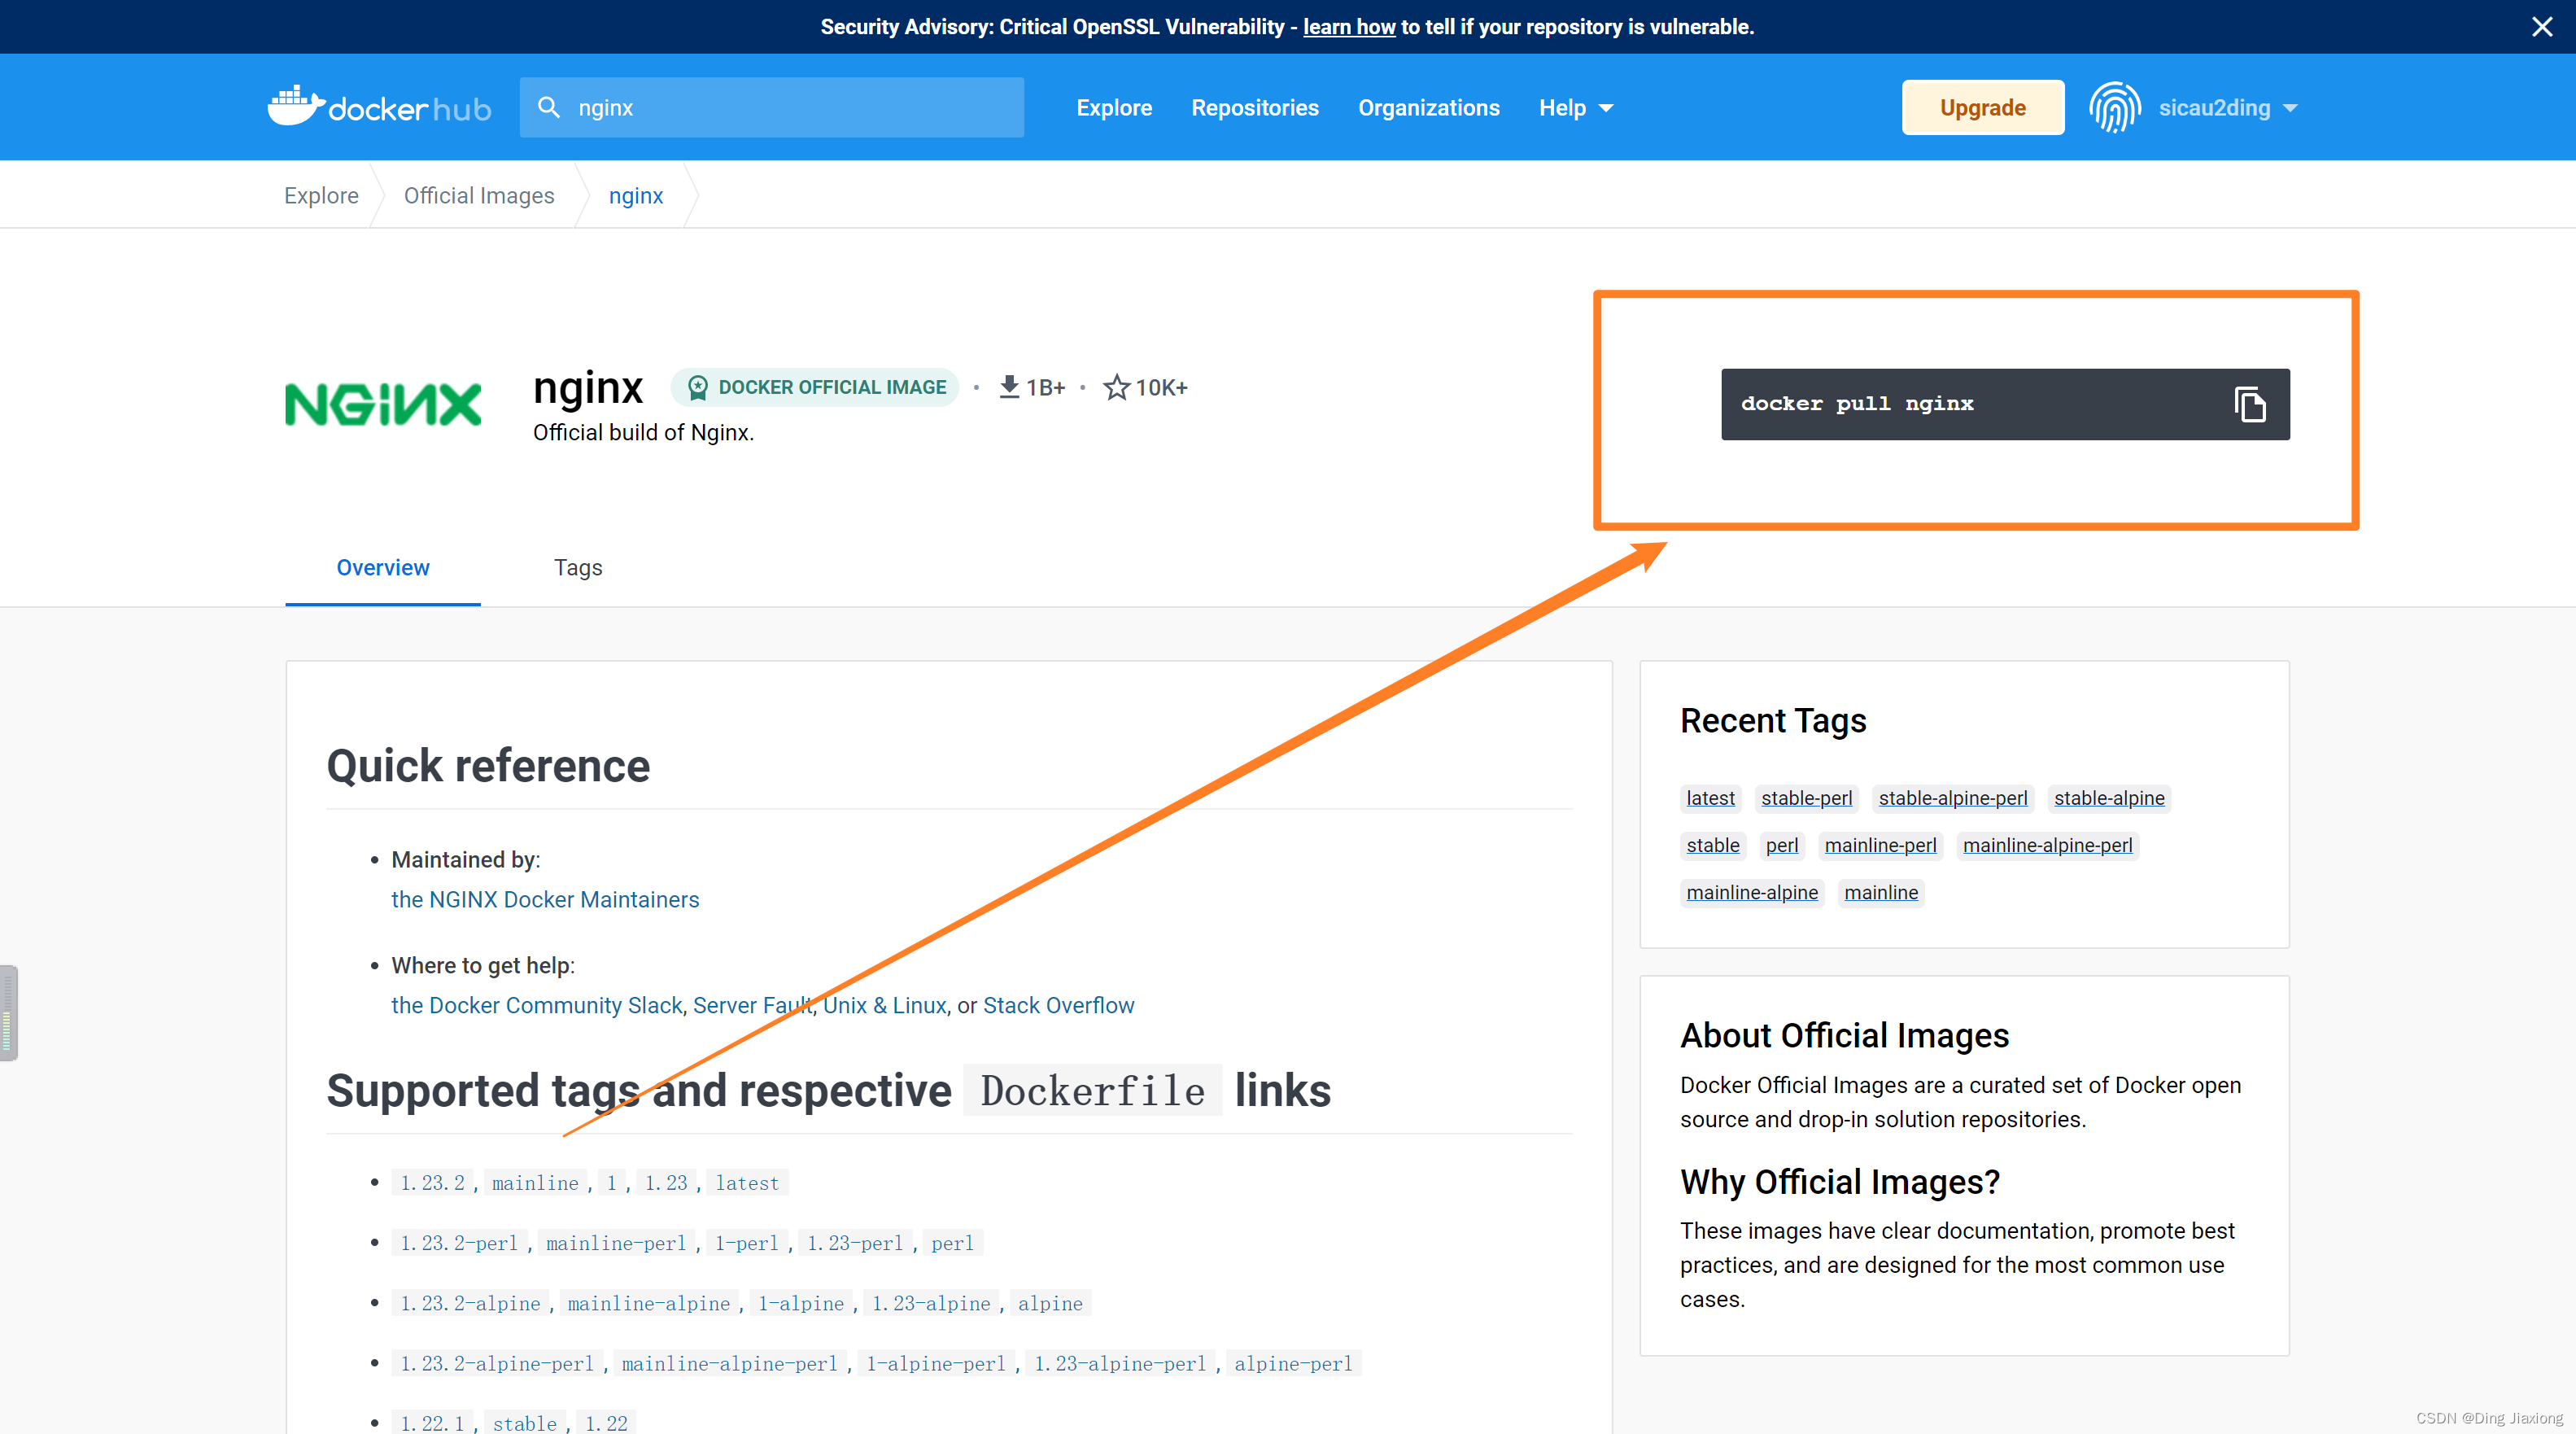The height and width of the screenshot is (1434, 2576).
Task: Open the 1.23.2-alpine Dockerfile link
Action: (470, 1303)
